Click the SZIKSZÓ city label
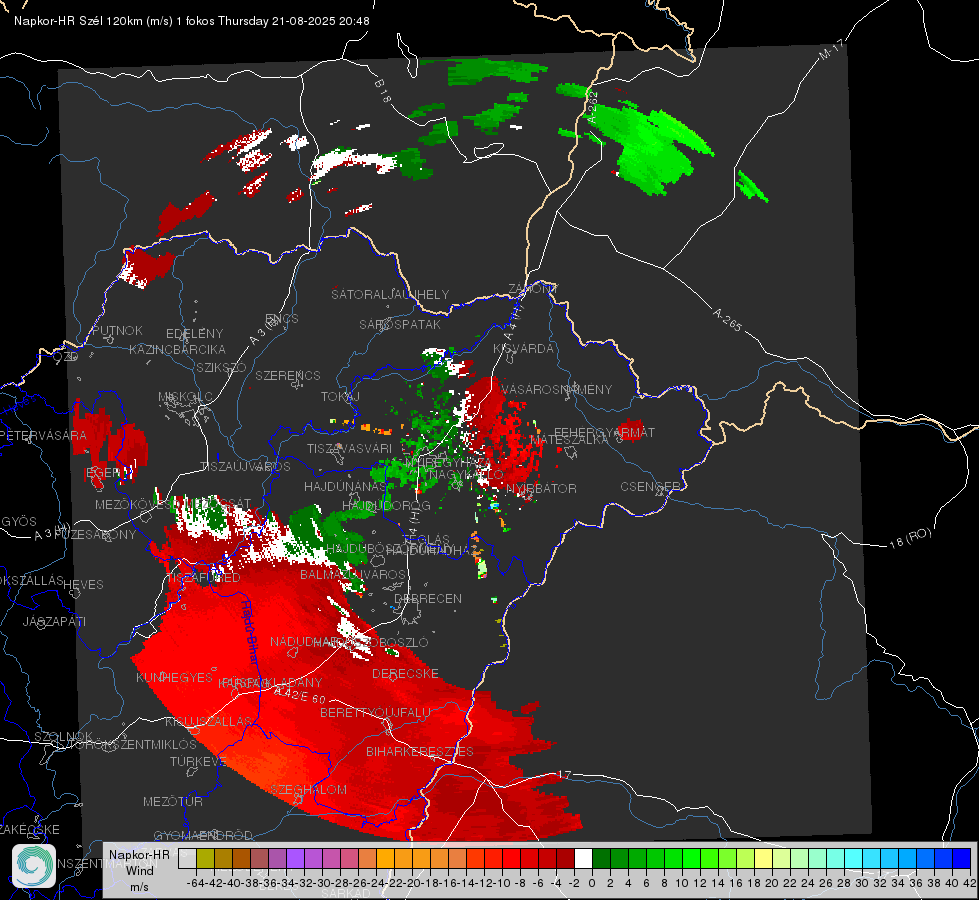Screen dimensions: 979x900 pyautogui.click(x=221, y=367)
